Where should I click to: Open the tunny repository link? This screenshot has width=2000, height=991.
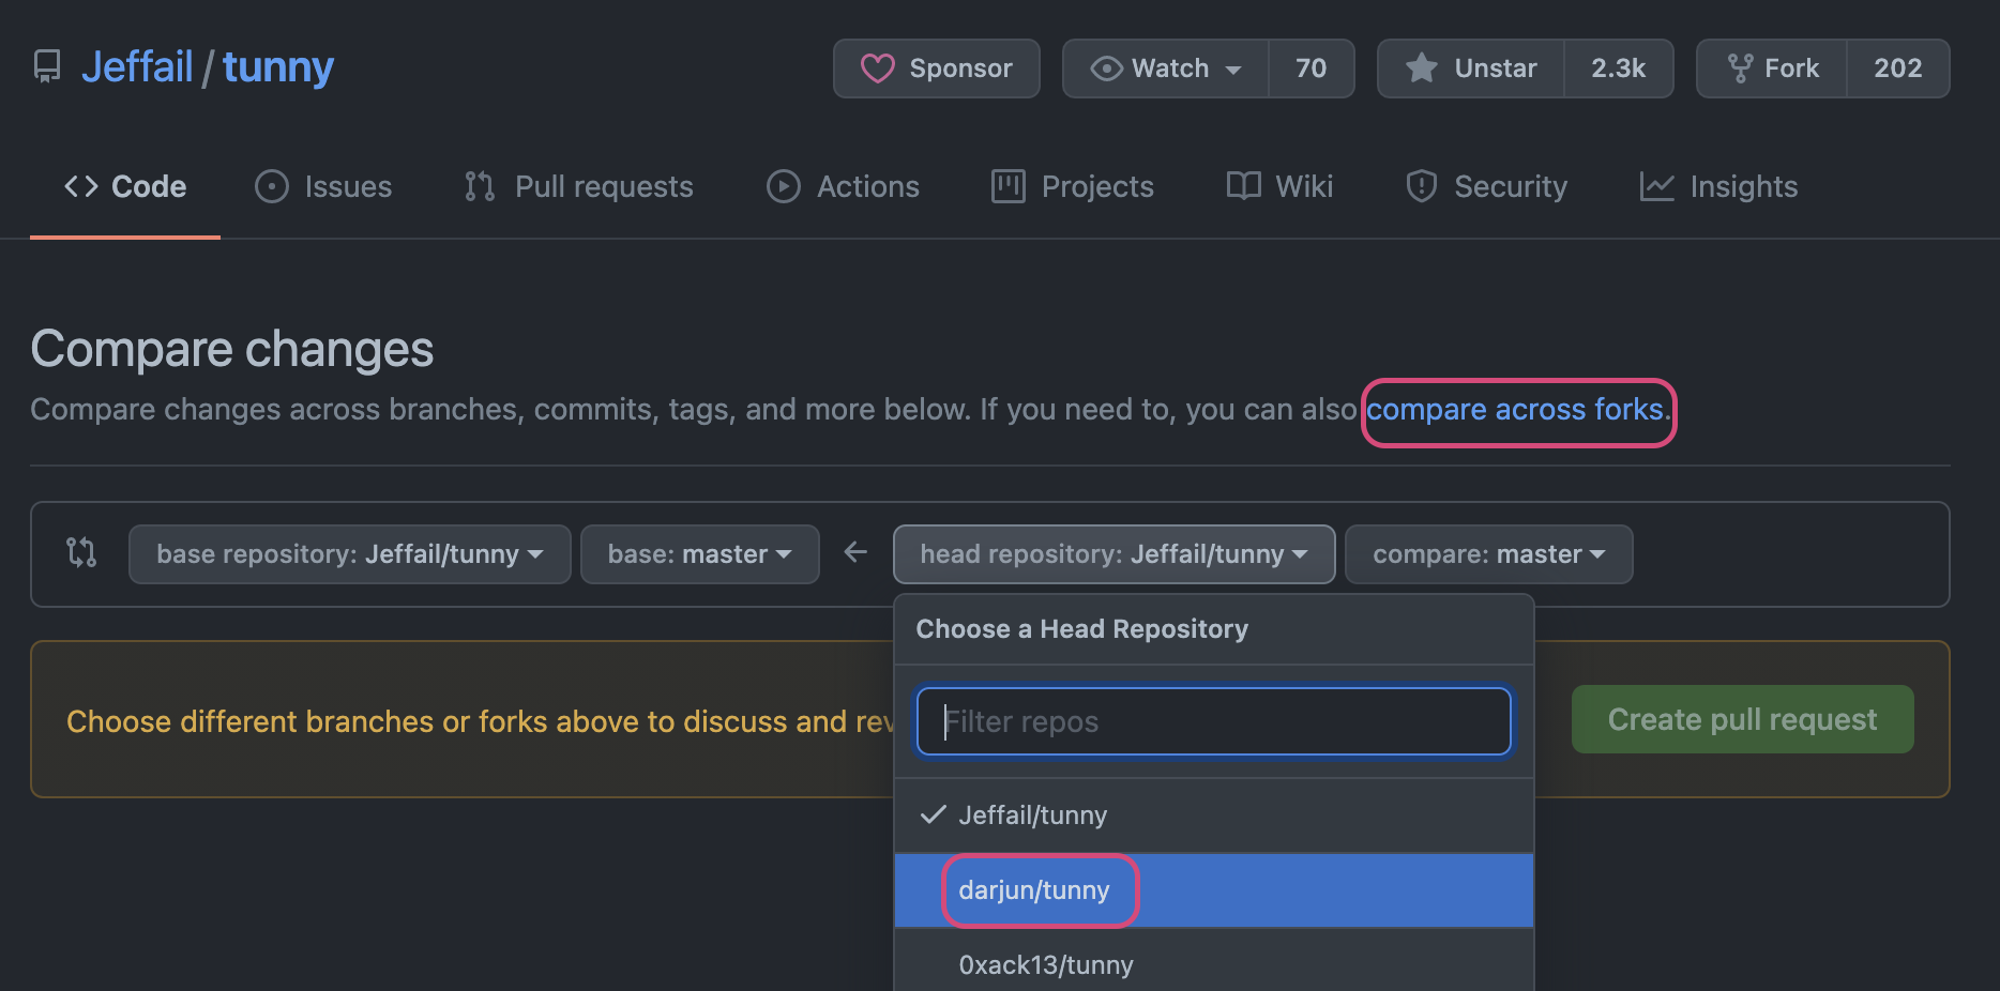(278, 67)
